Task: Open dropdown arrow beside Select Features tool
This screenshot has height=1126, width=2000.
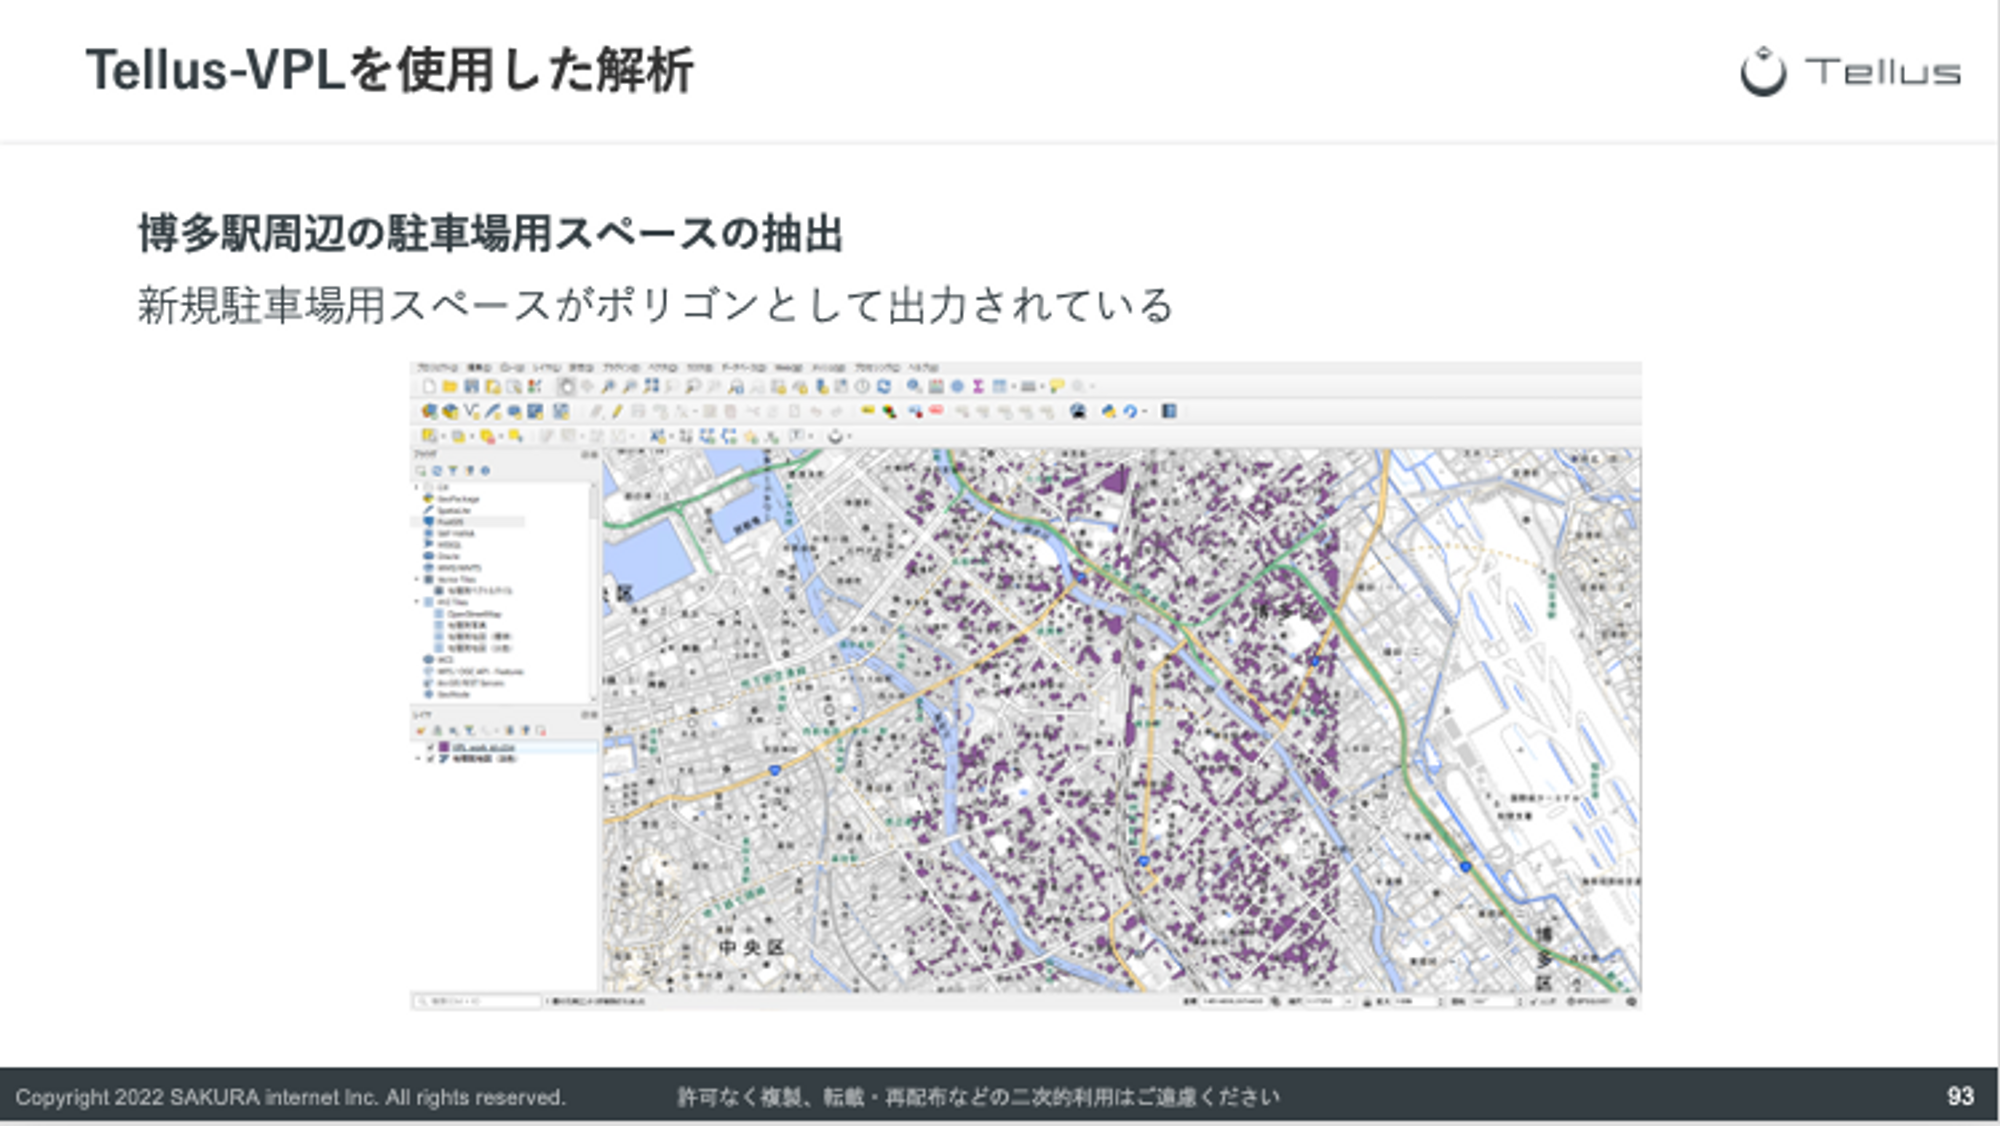Action: tap(443, 436)
